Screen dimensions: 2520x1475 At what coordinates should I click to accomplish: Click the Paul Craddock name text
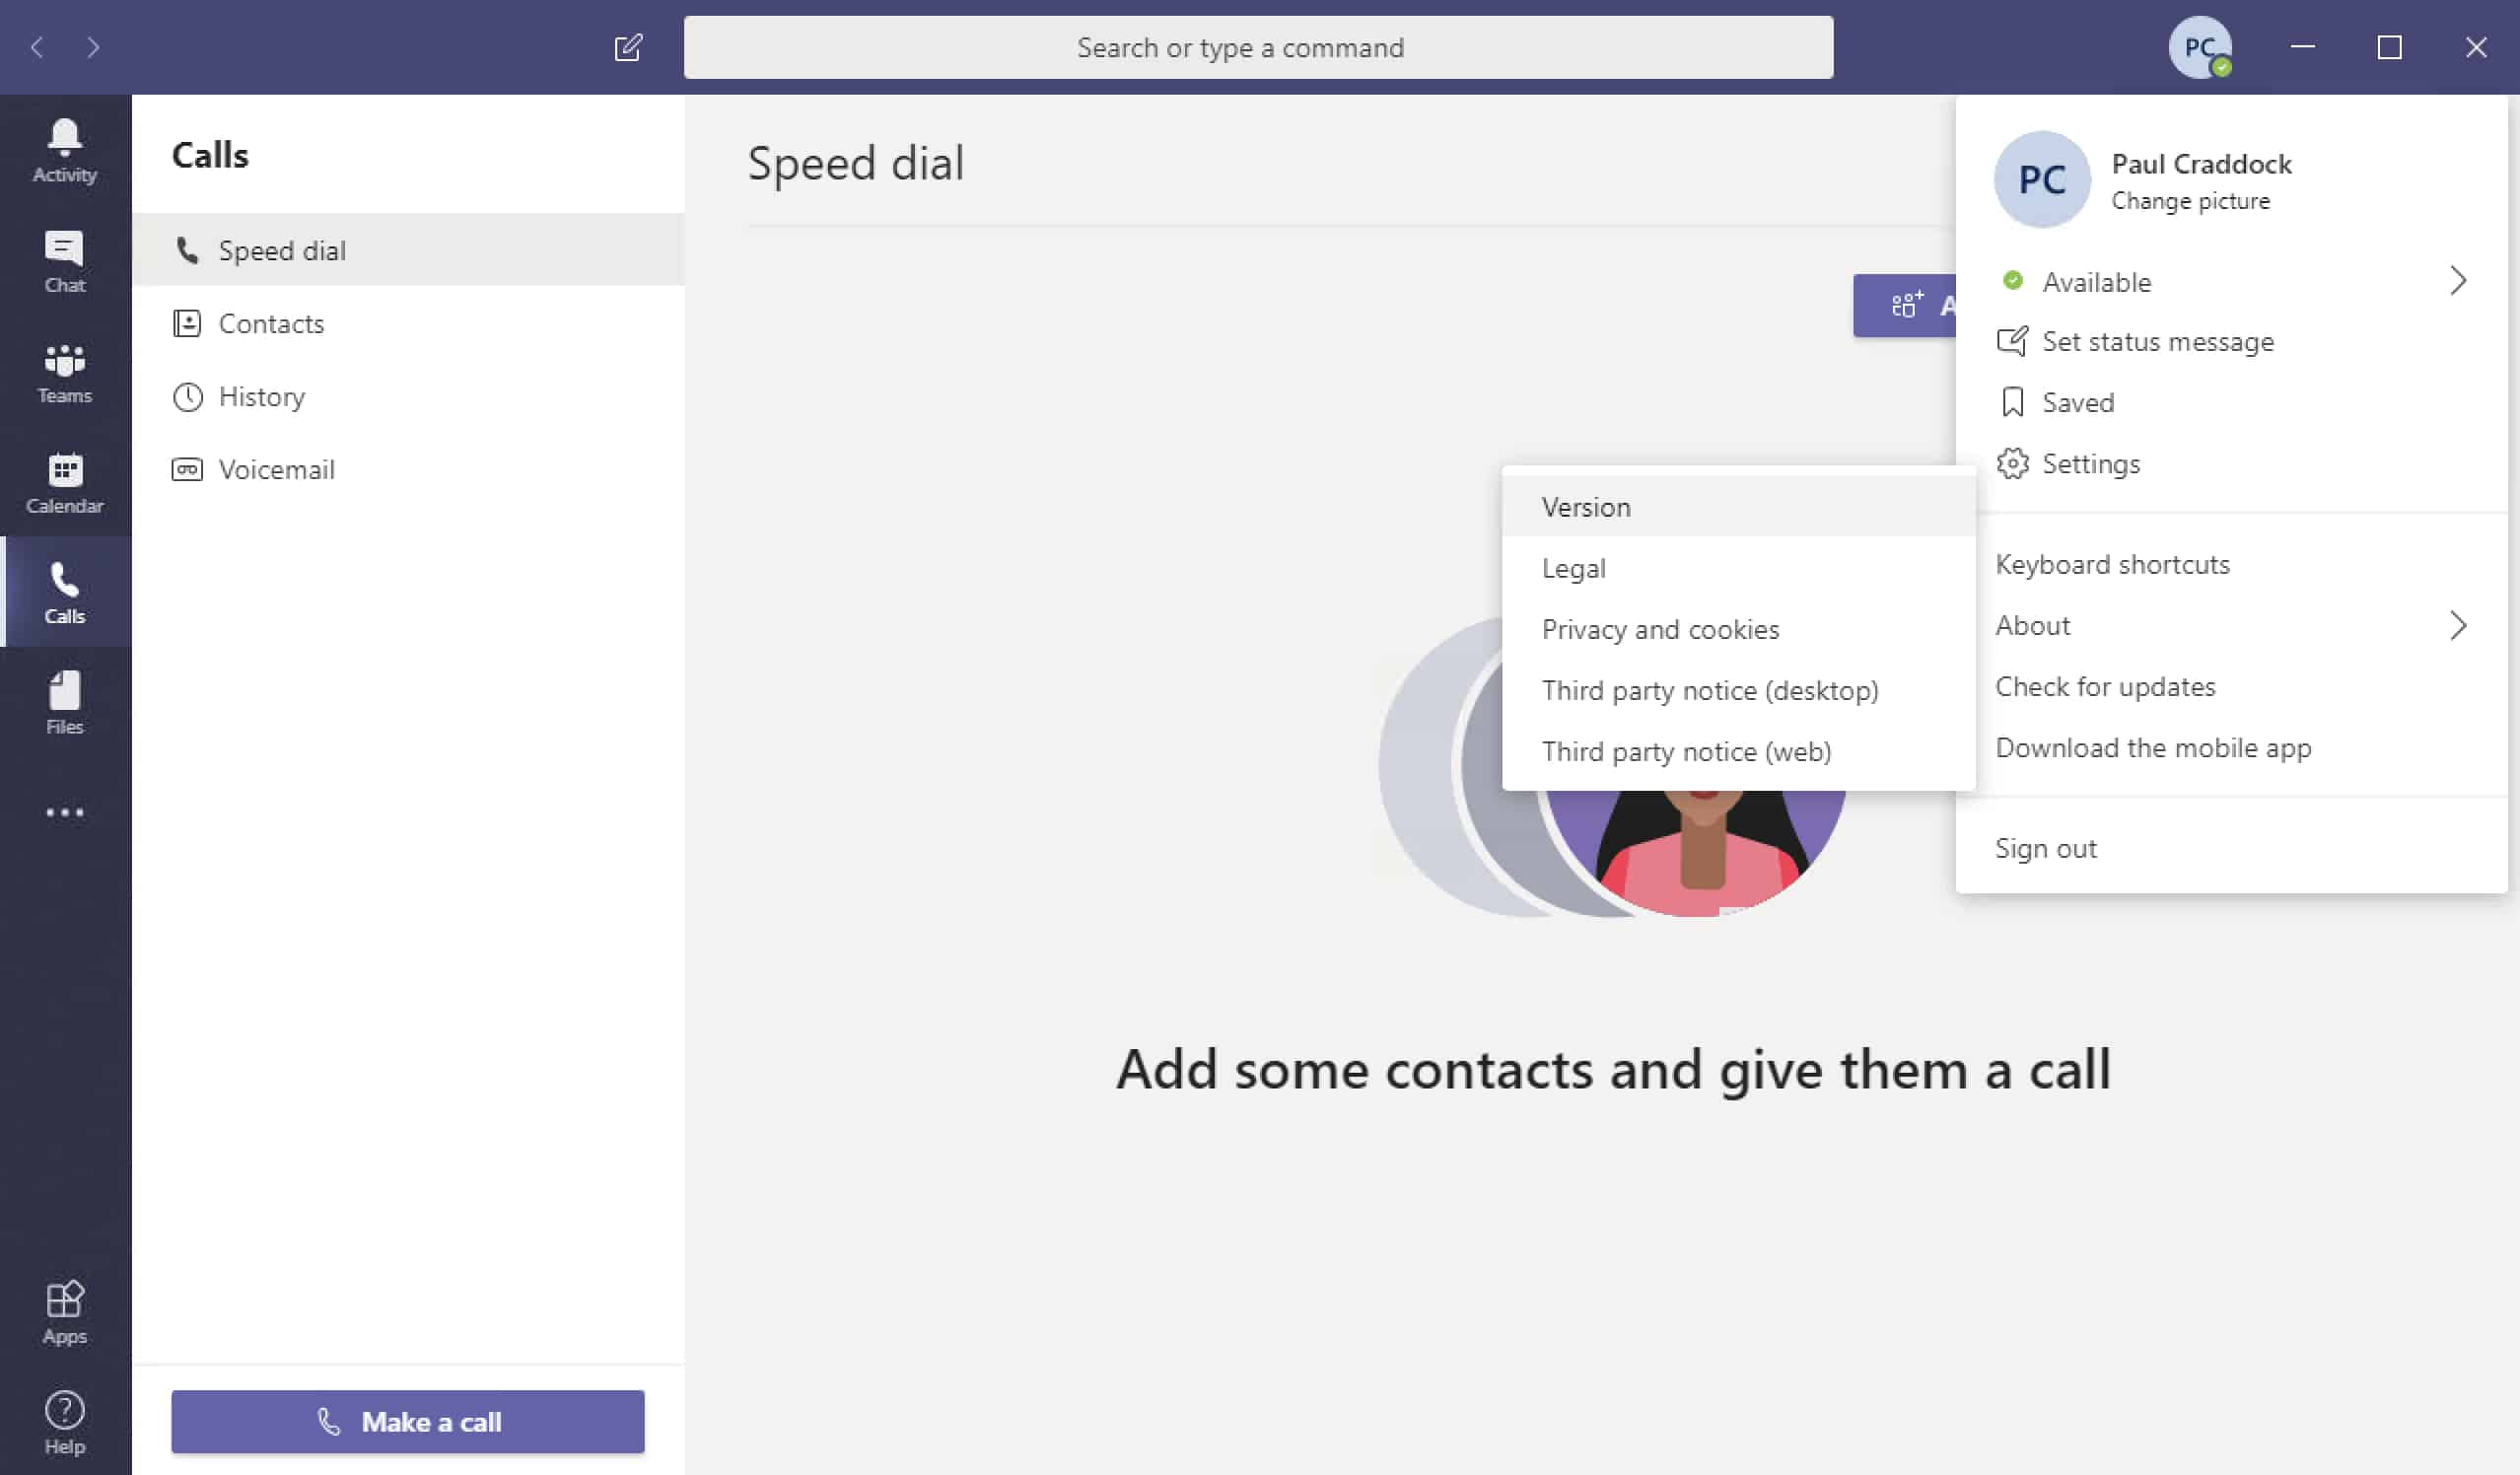(2201, 164)
